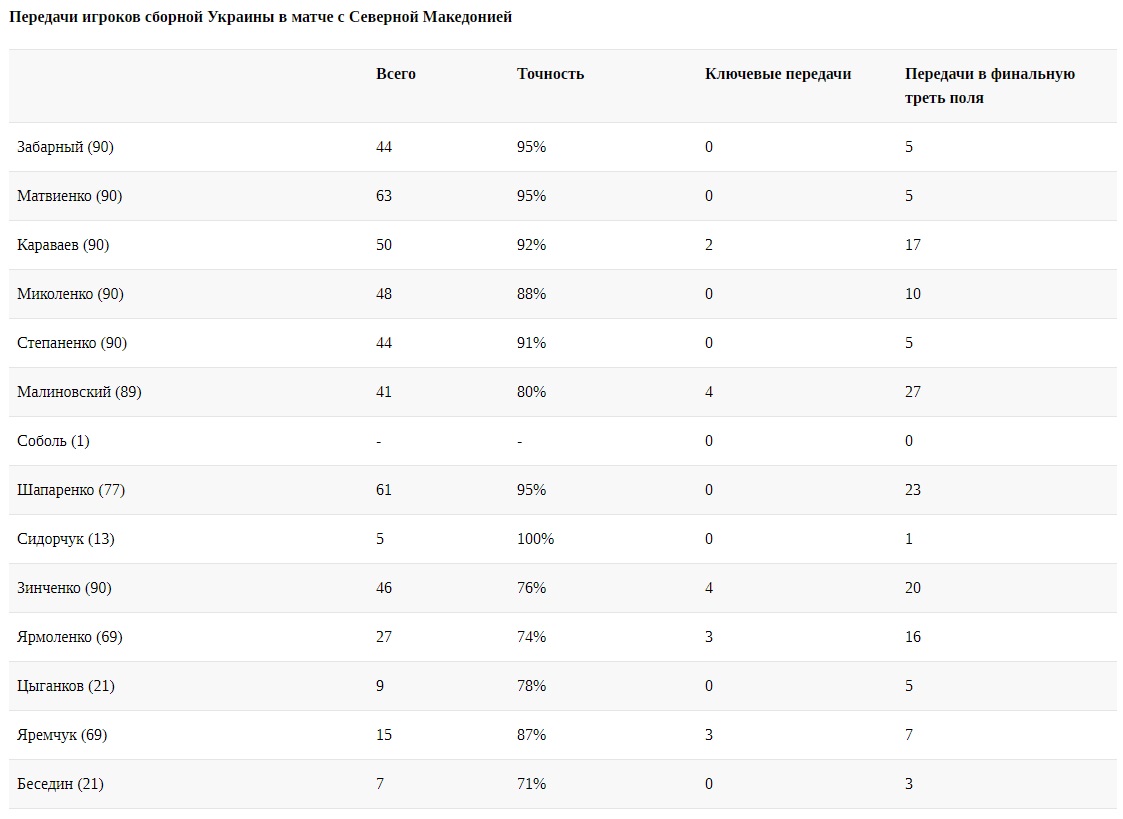Select the Караваев (90) row label
The height and width of the screenshot is (819, 1123).
coord(63,245)
